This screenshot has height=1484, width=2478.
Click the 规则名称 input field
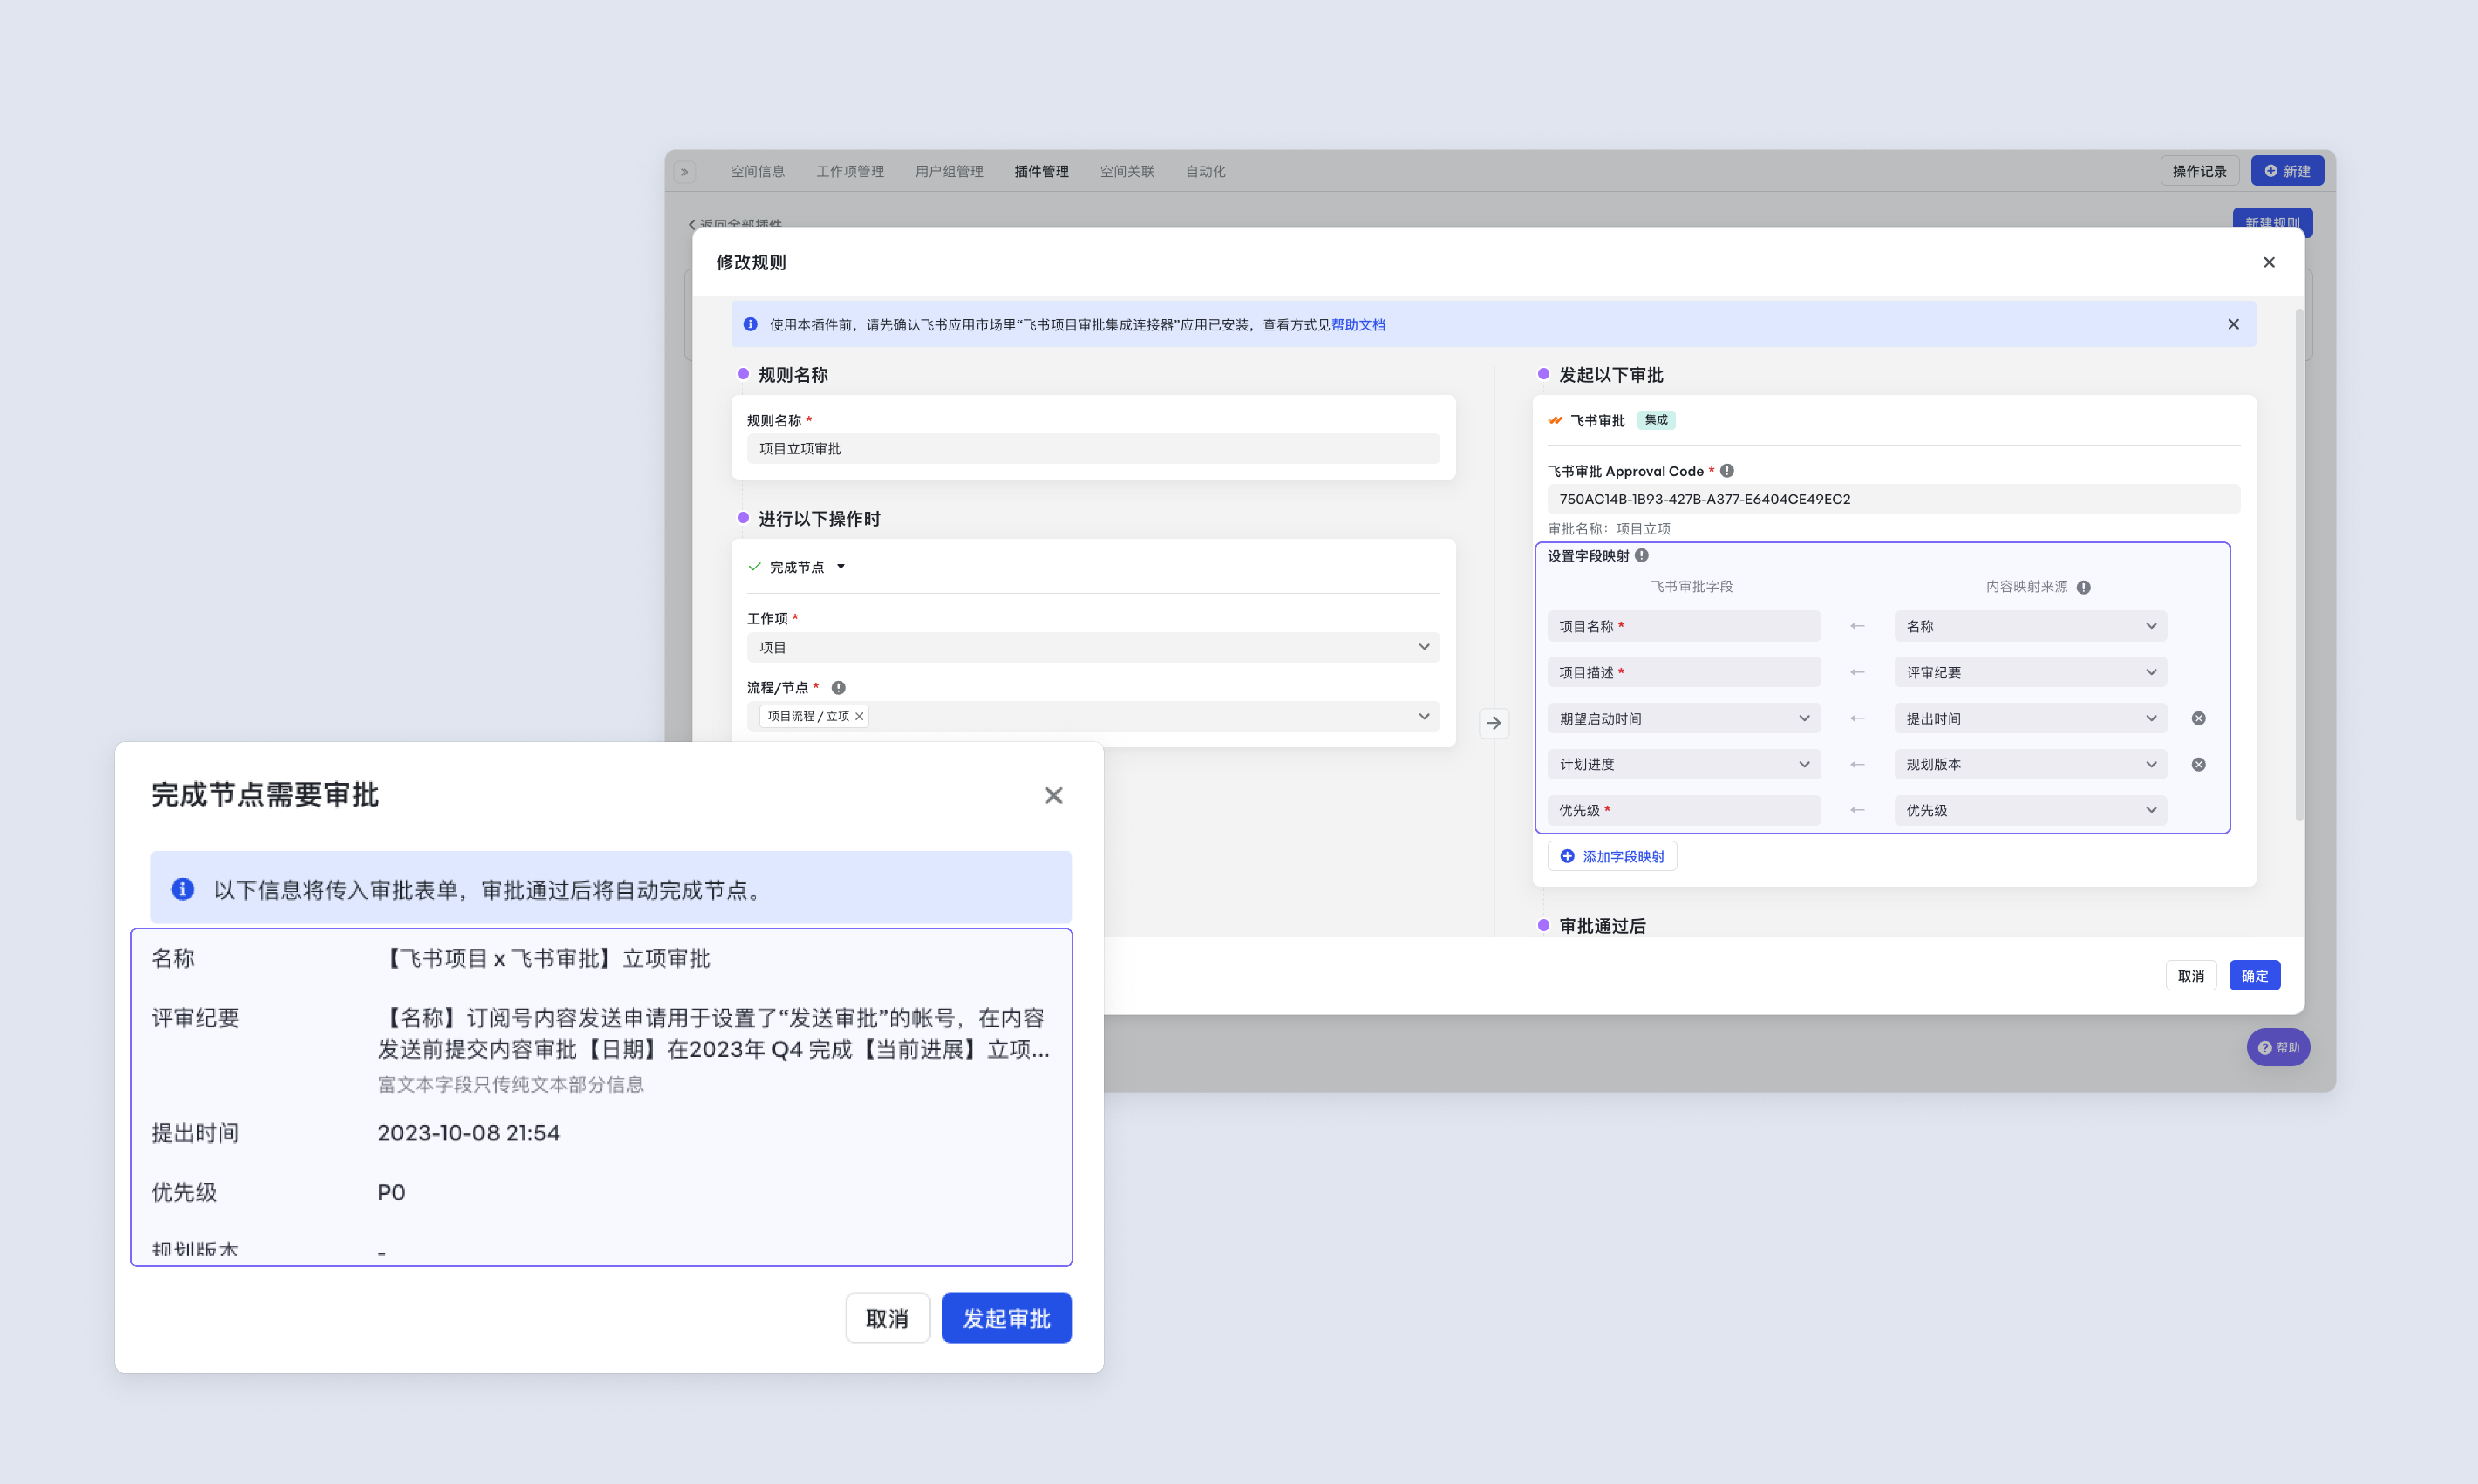(x=1093, y=449)
